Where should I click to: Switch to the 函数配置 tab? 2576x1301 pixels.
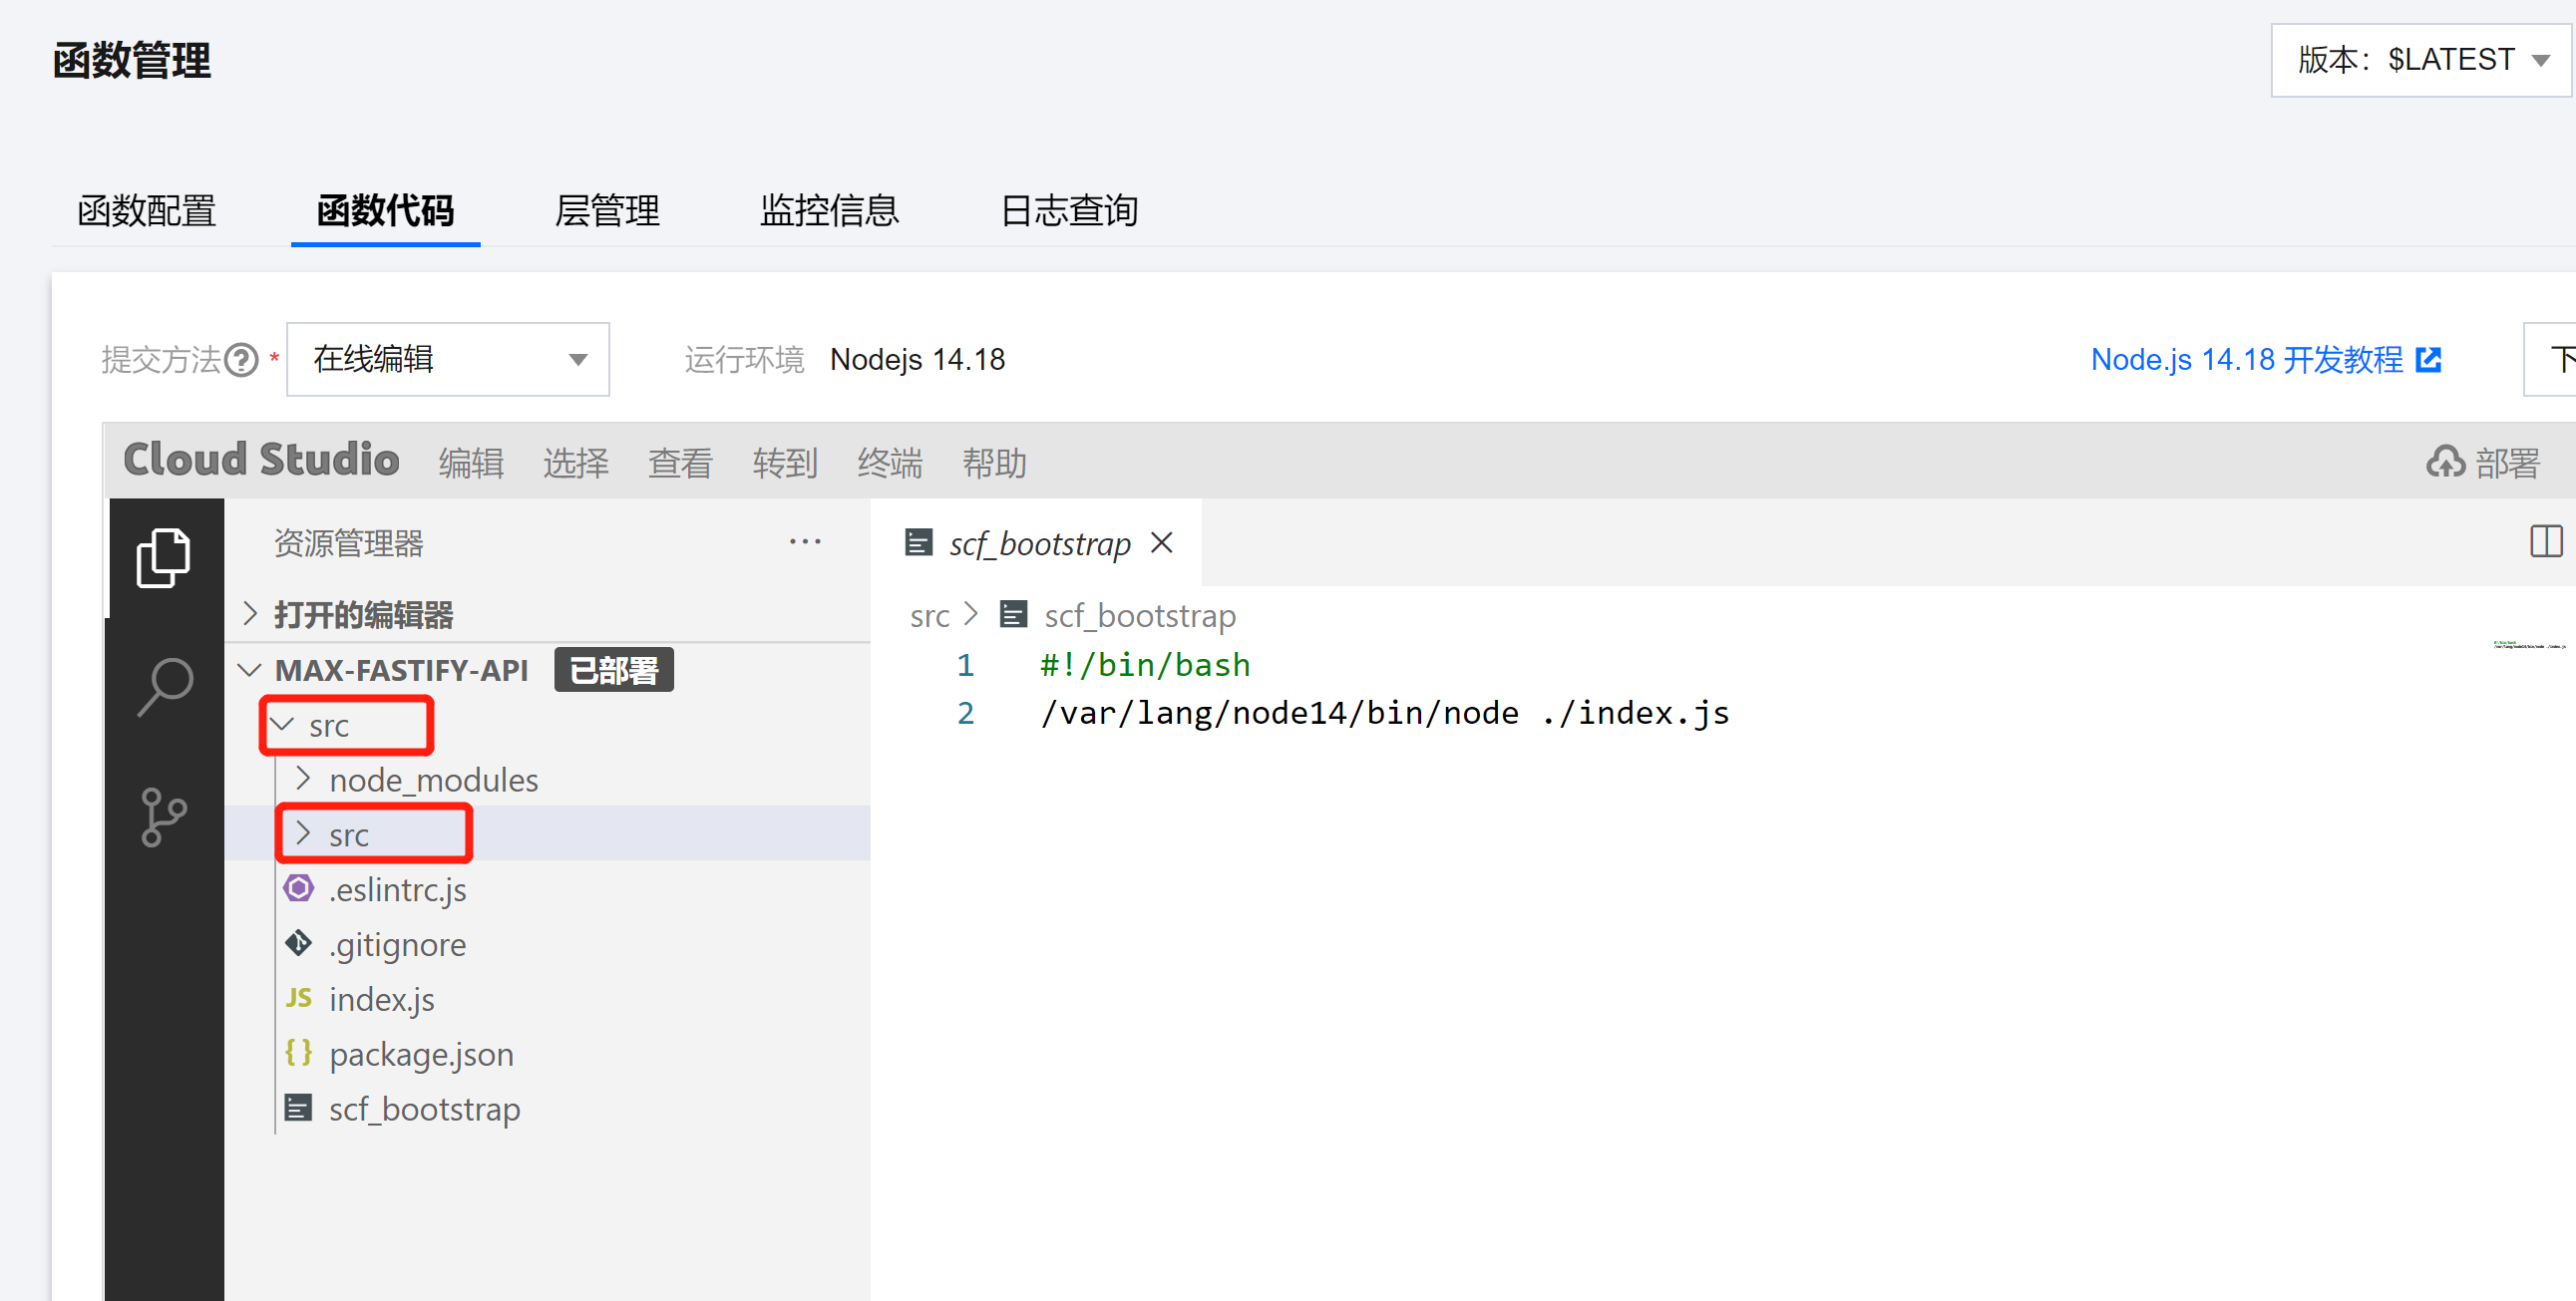point(147,211)
